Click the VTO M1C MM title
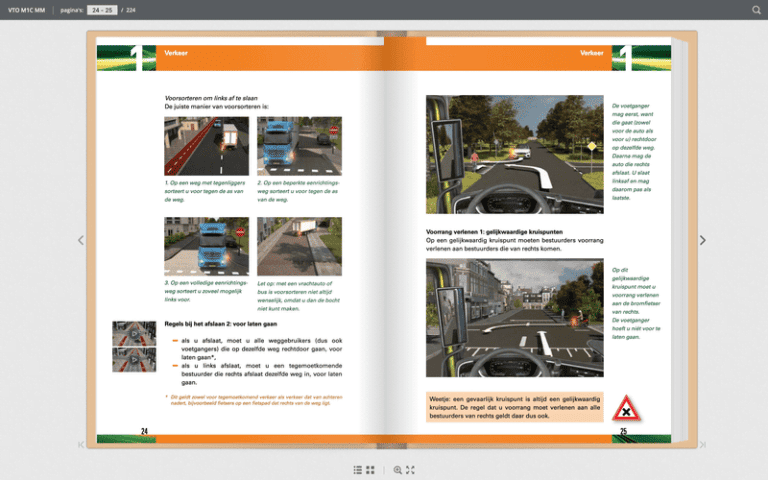 26,10
